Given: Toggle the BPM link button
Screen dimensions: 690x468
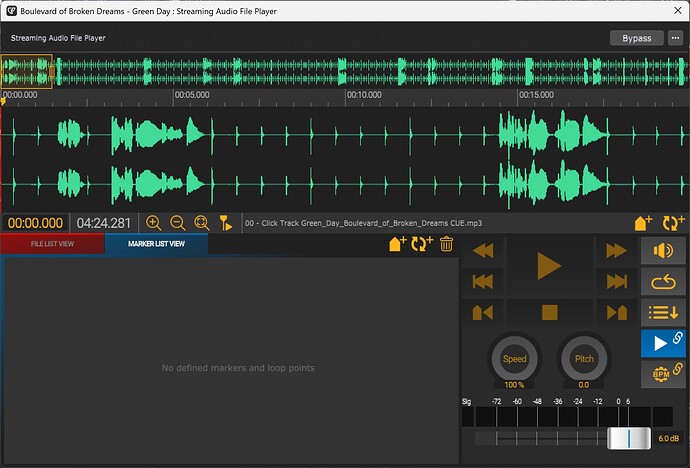Looking at the screenshot, I should point(663,374).
